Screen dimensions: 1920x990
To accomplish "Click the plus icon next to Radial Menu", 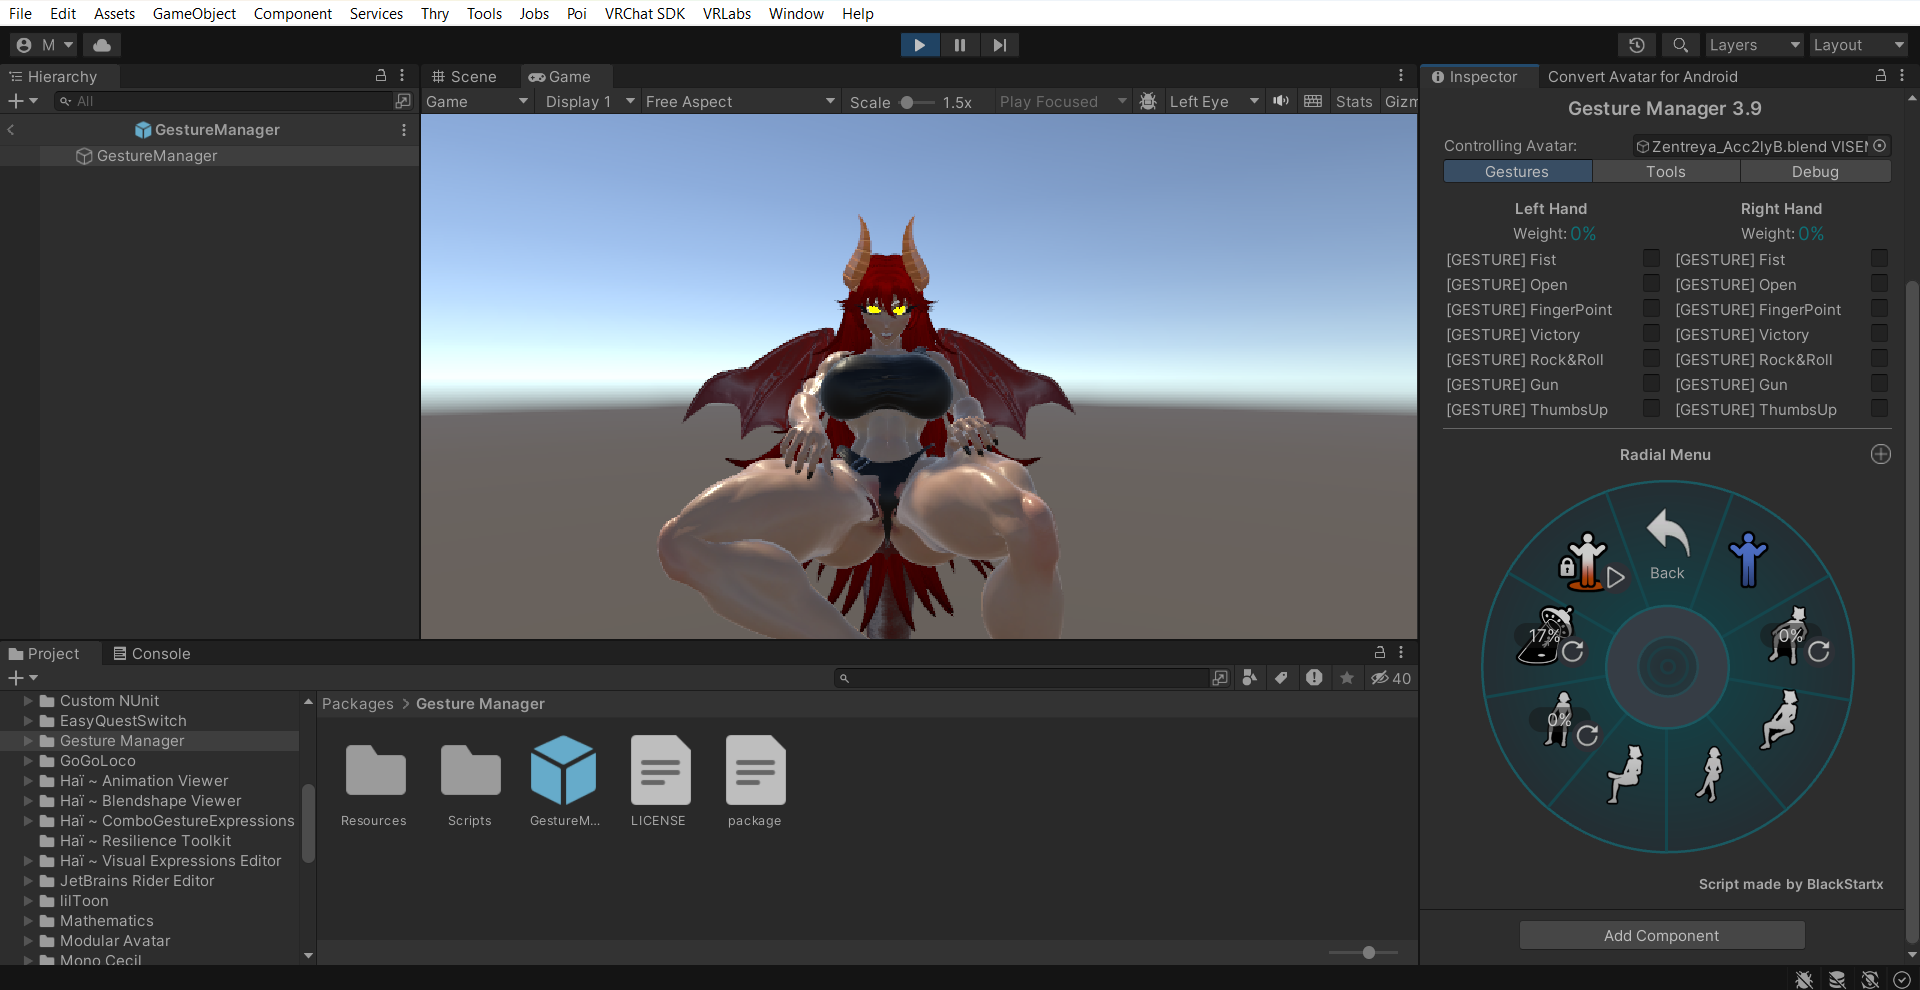I will (x=1881, y=454).
